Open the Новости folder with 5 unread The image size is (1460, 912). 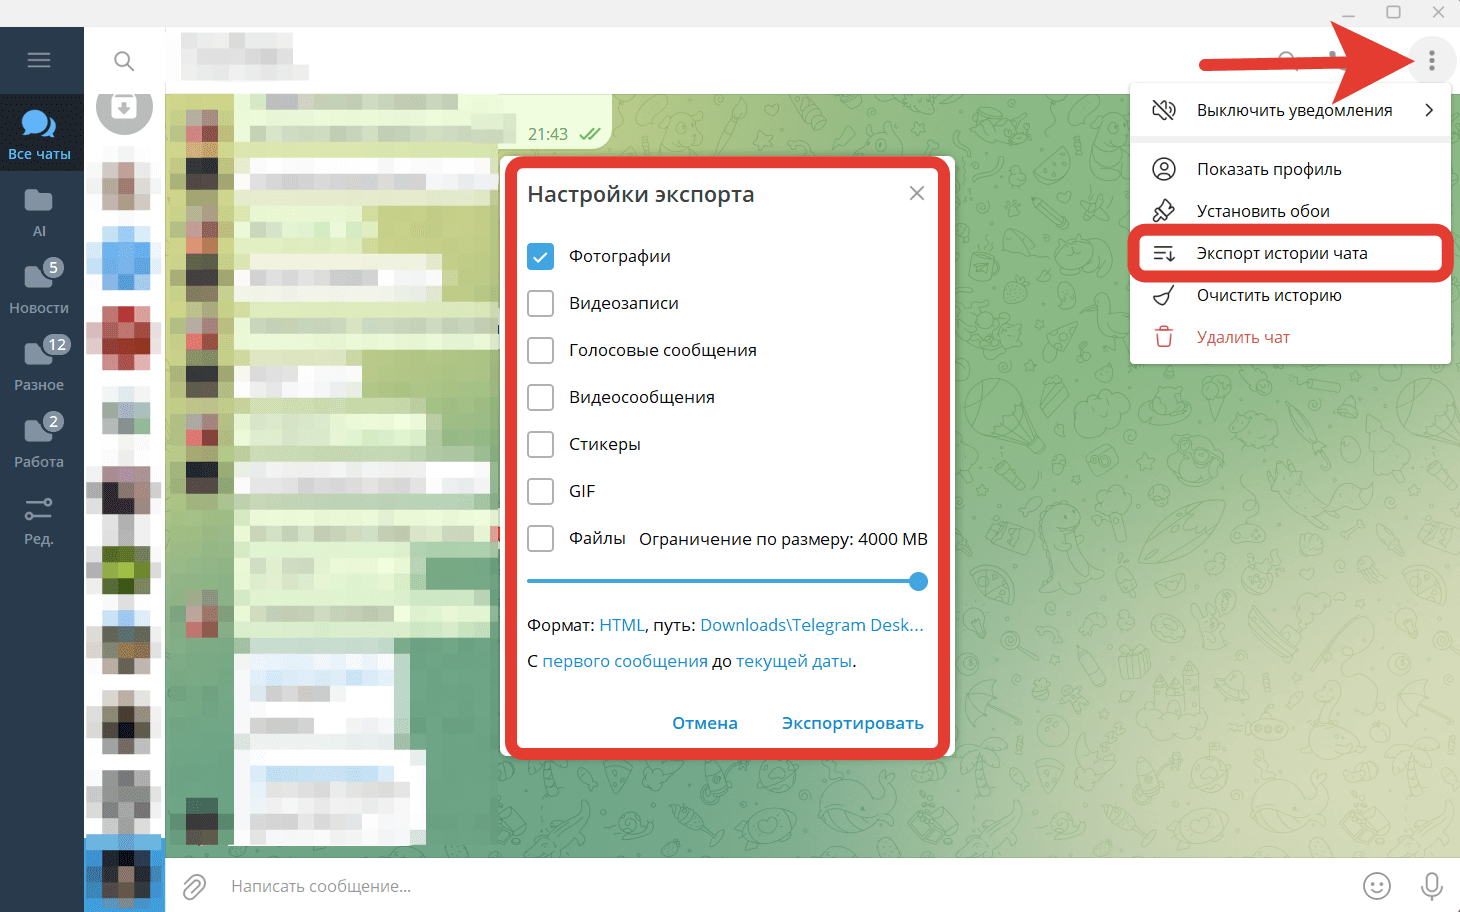point(40,287)
